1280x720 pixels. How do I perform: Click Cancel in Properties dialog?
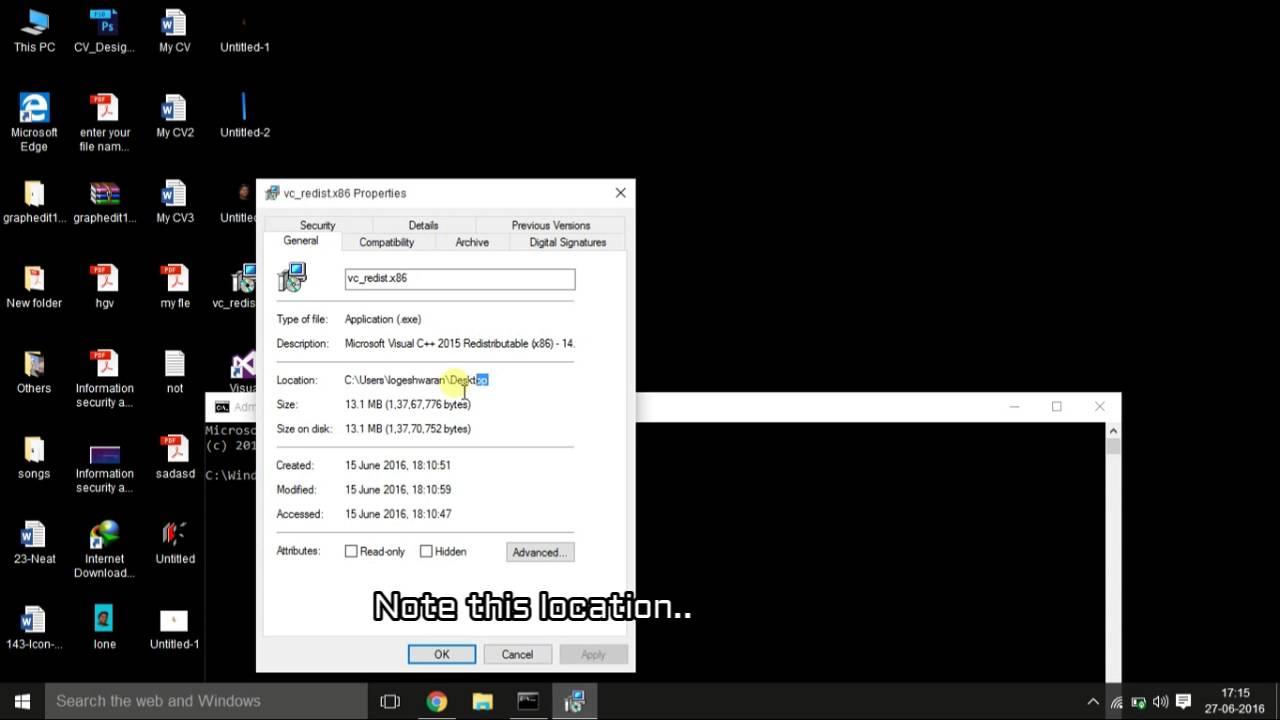(x=517, y=654)
